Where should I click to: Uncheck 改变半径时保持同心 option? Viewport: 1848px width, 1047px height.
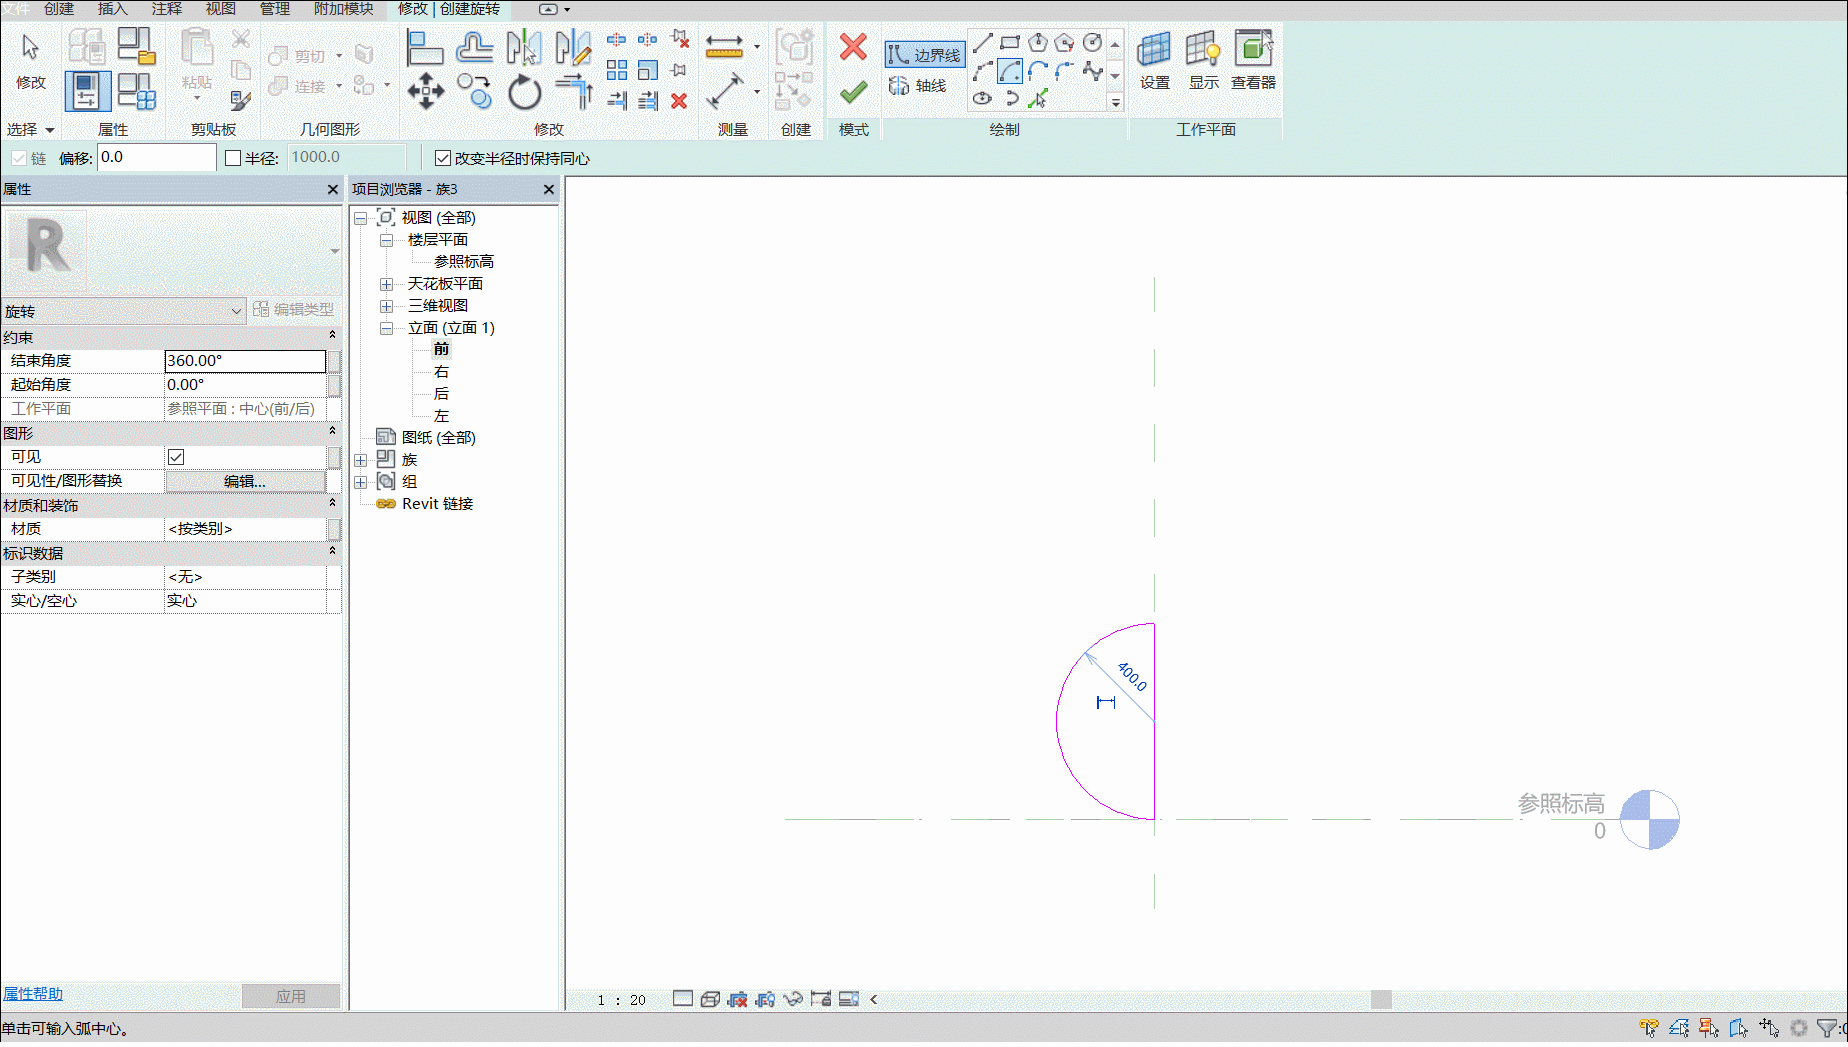point(443,158)
